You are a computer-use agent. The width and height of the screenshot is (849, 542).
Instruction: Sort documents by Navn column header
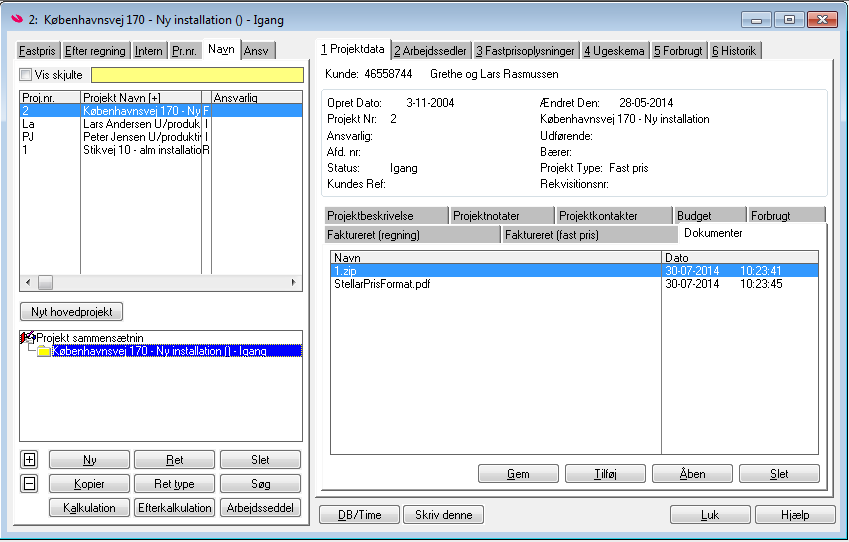click(496, 257)
